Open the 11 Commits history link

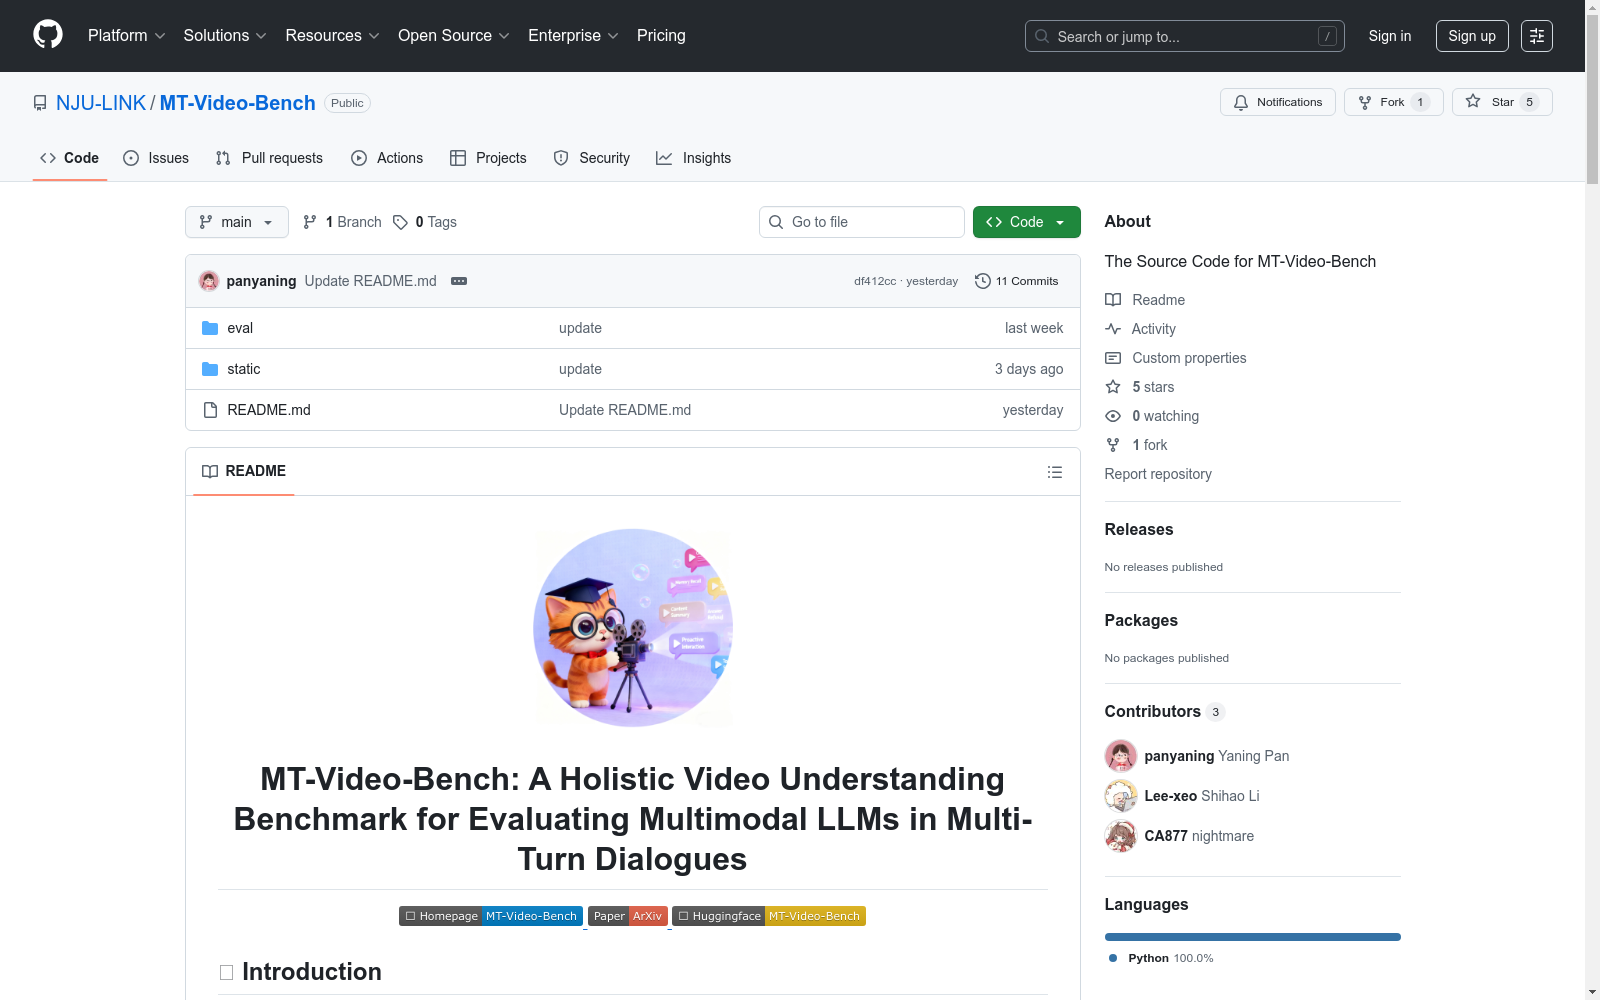(x=1017, y=281)
